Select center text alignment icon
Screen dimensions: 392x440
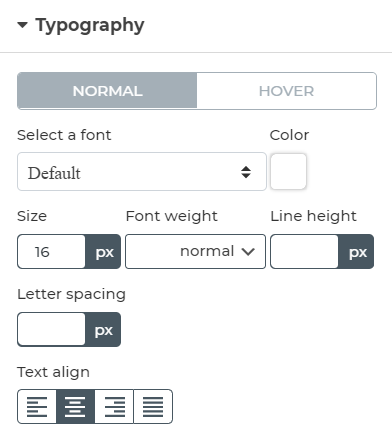tap(75, 406)
